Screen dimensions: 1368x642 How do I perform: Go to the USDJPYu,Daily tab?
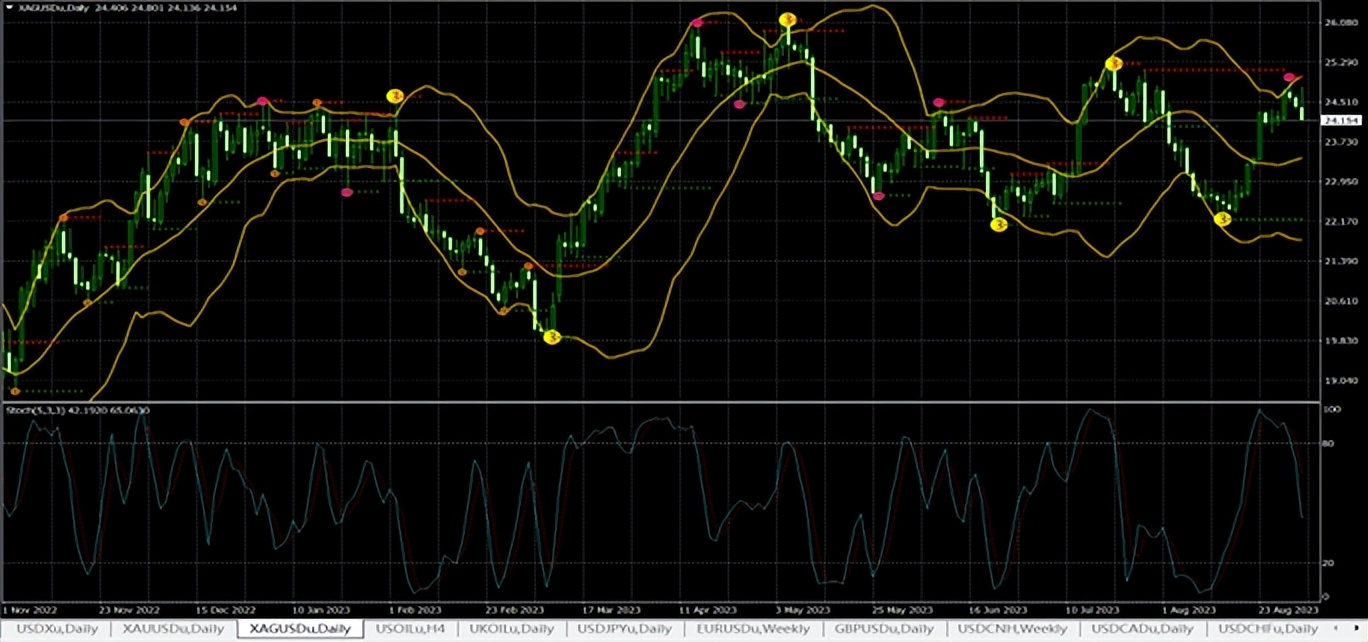623,629
